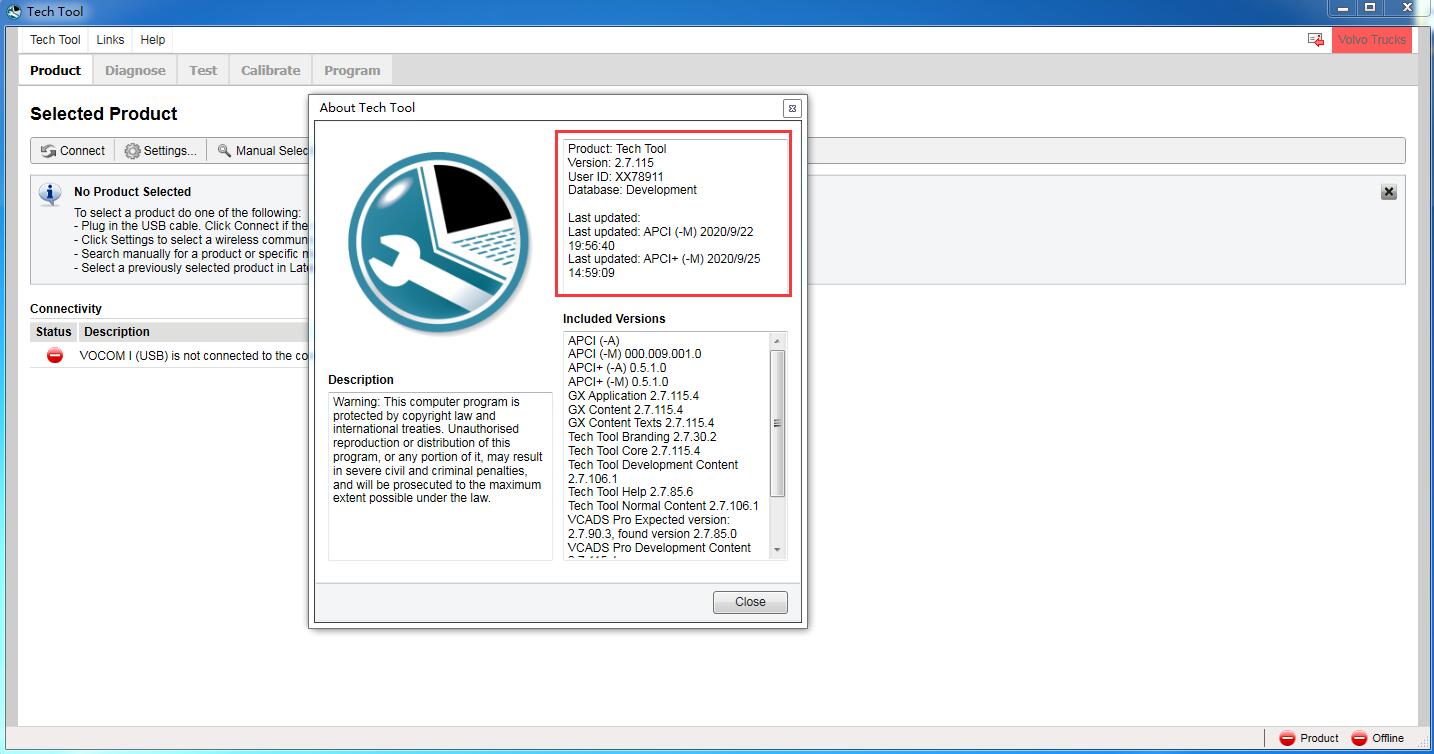This screenshot has height=754, width=1434.
Task: Click 'Tech Tool Core 2.7.115.4' entry
Action: [x=634, y=451]
